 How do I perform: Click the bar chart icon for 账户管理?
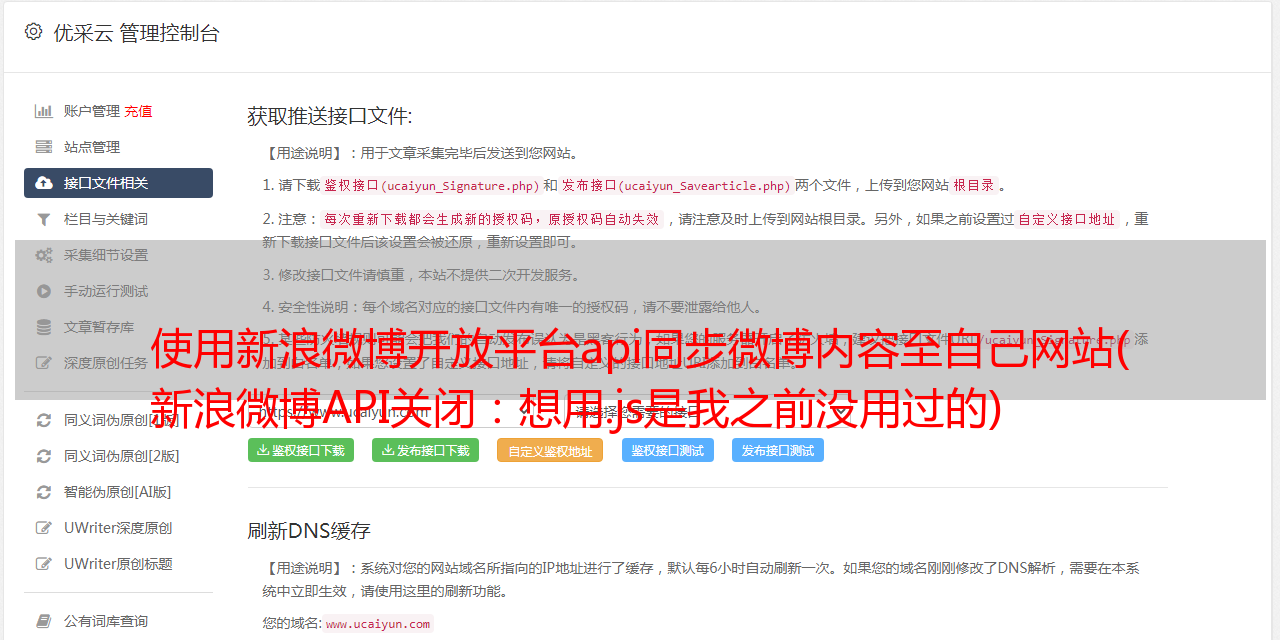(44, 111)
